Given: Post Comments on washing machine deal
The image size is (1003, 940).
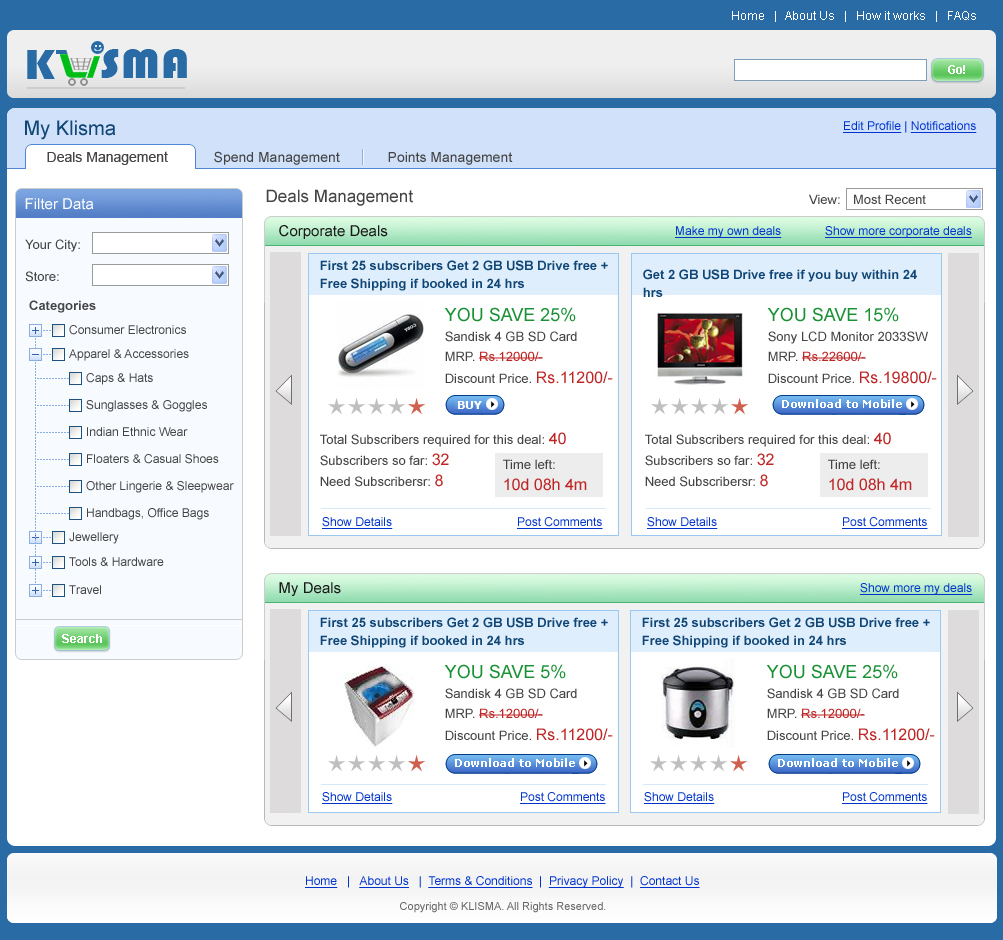Looking at the screenshot, I should [562, 797].
